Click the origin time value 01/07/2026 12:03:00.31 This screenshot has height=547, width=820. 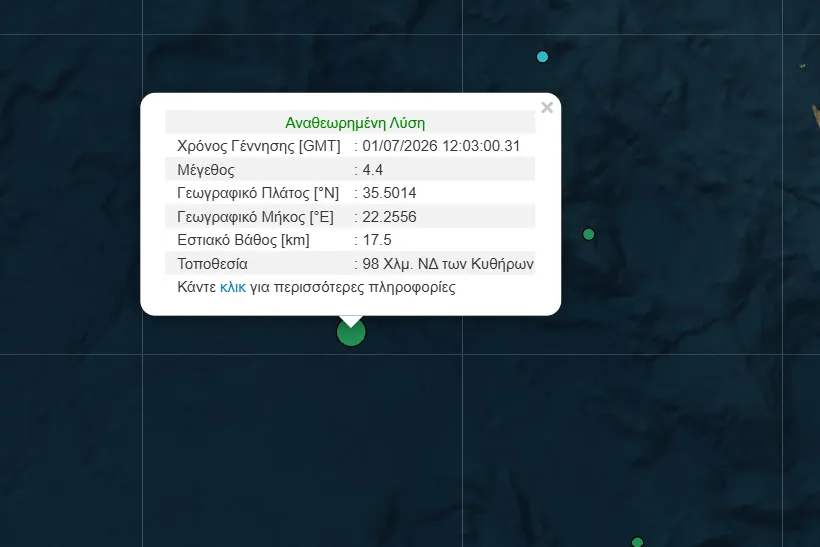tap(441, 146)
